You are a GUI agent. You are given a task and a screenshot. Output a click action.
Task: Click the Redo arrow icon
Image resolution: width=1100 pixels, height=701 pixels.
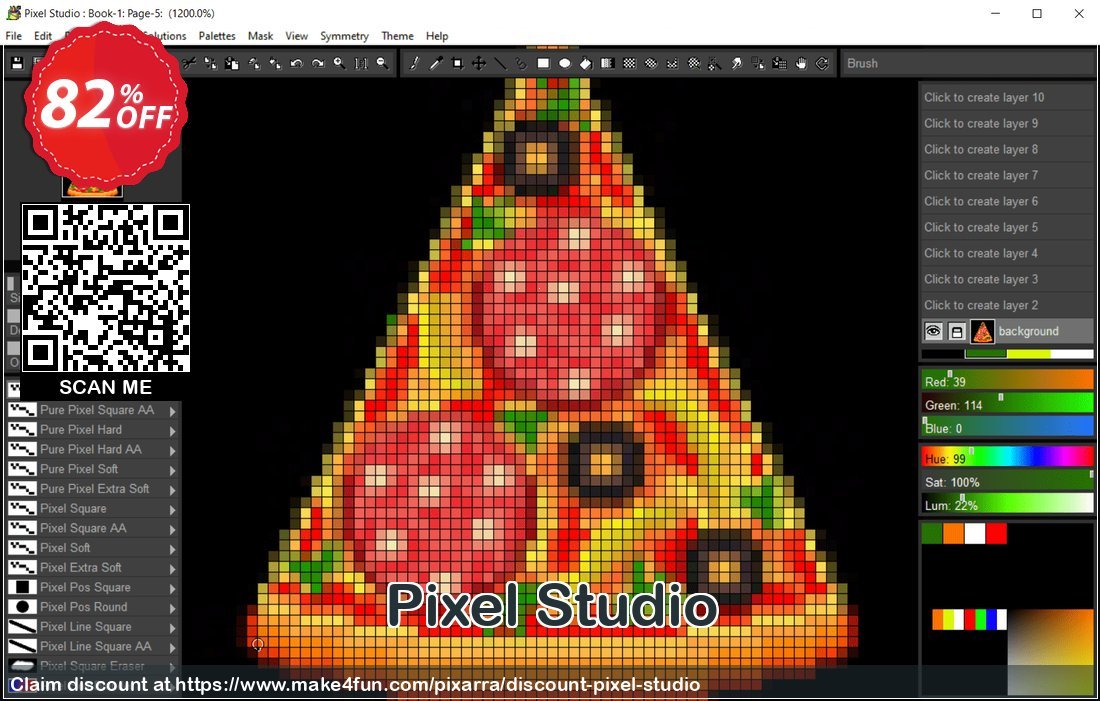(x=318, y=63)
